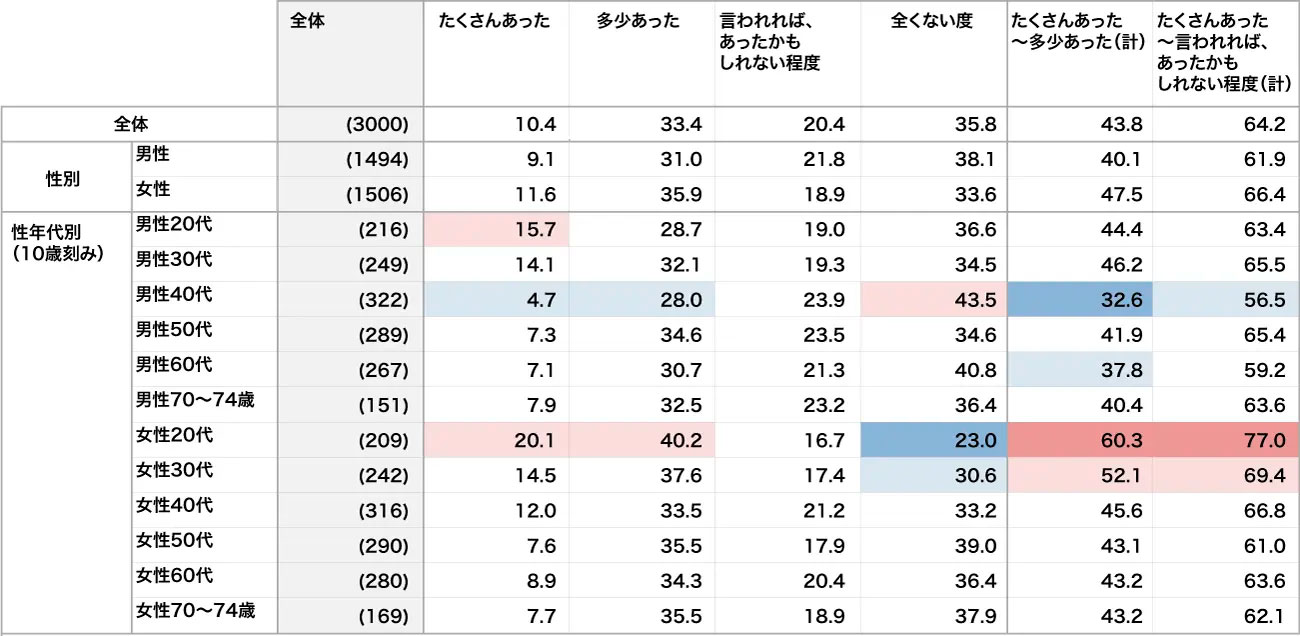The height and width of the screenshot is (636, 1300).
Task: Select the 女性 row label under 性別
Action: coord(153,189)
